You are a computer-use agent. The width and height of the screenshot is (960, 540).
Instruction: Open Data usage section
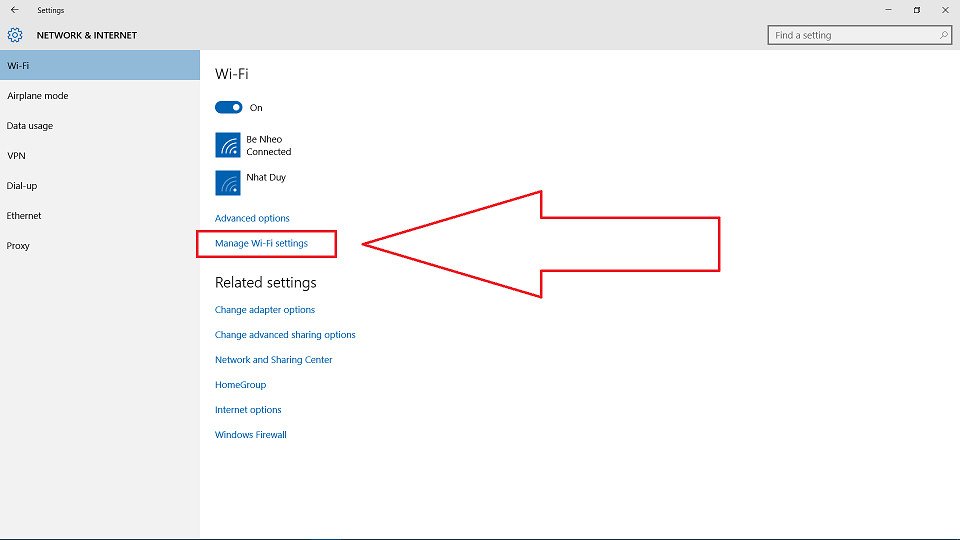(100, 126)
